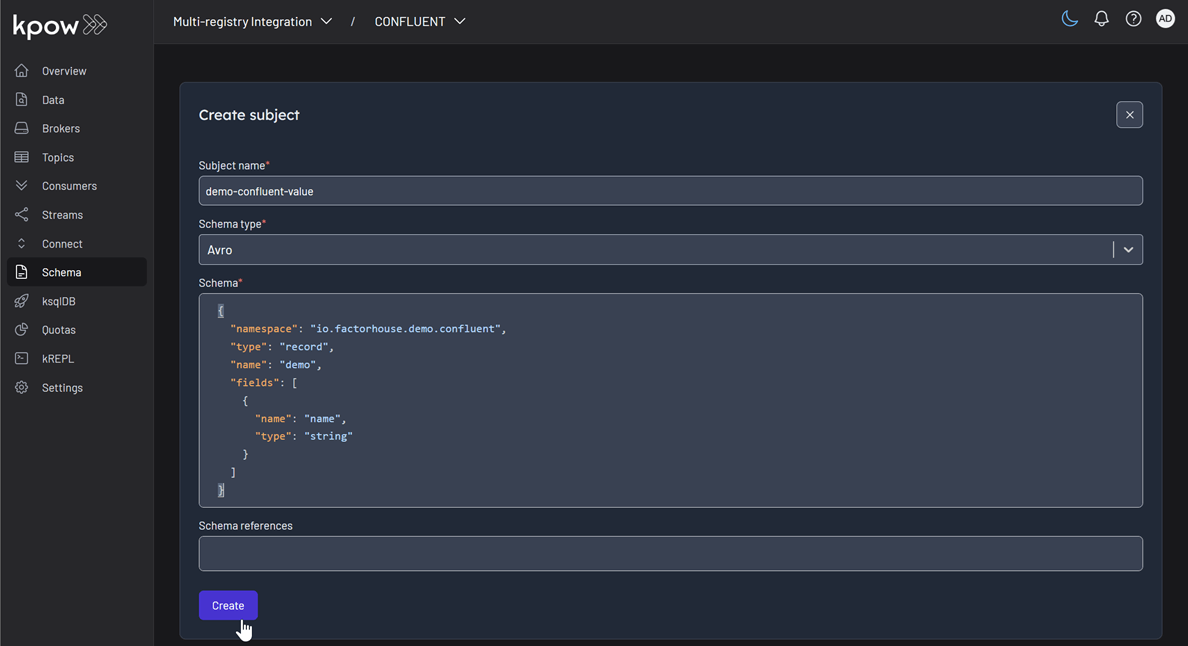Screen dimensions: 1188x646
Task: Toggle dark mode with the moon icon
Action: tap(1069, 18)
